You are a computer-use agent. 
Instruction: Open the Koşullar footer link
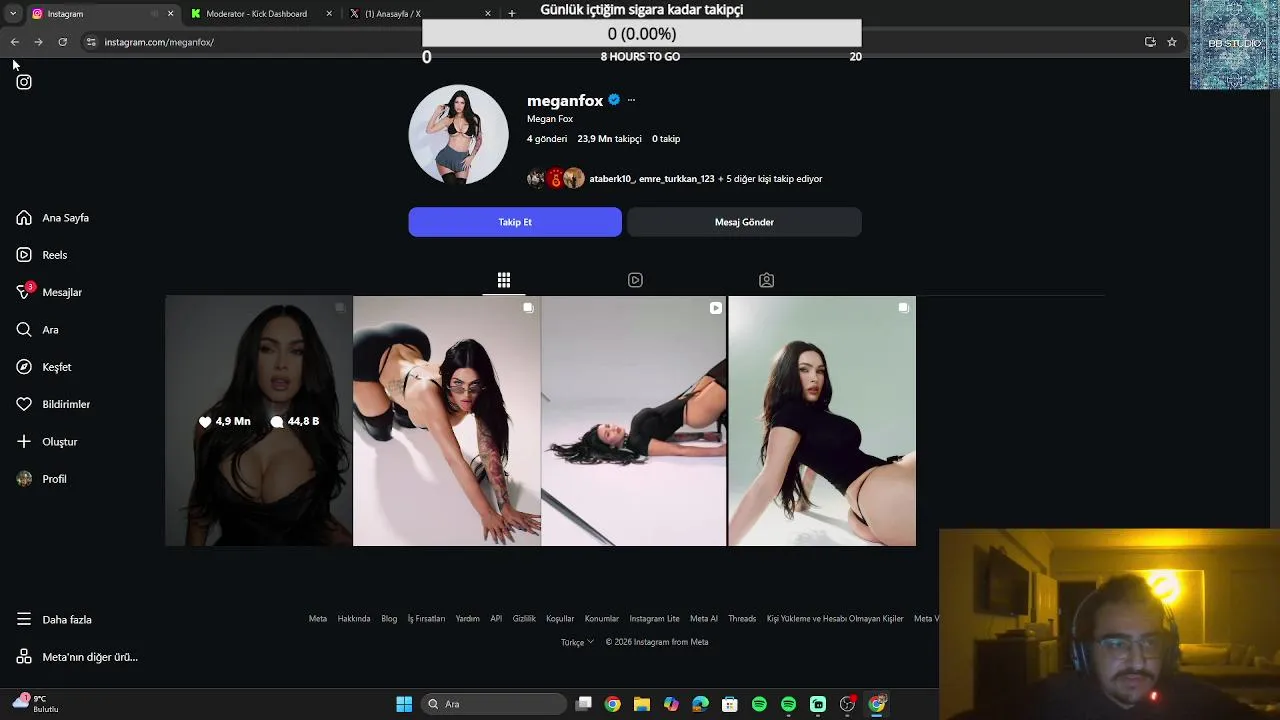point(560,619)
